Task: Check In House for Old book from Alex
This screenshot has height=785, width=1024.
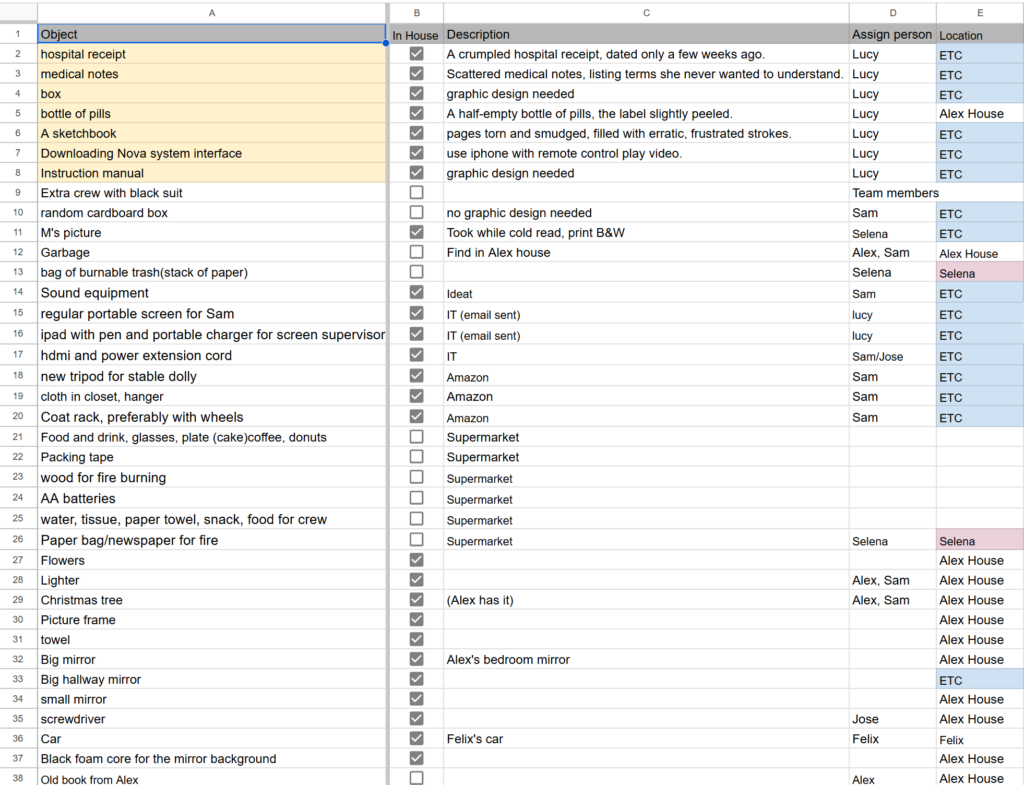Action: pyautogui.click(x=416, y=778)
